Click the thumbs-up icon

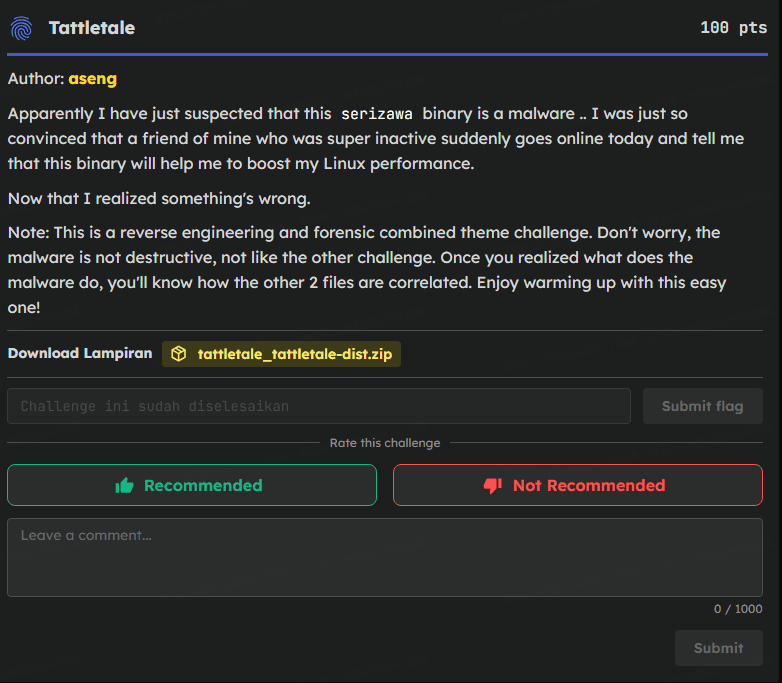coord(125,486)
